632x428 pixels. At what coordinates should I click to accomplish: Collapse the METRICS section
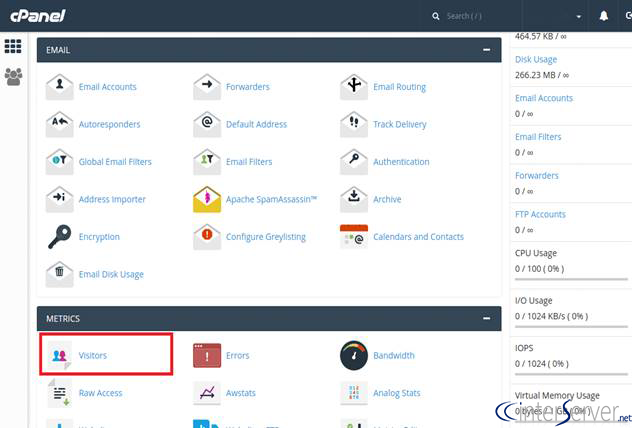(x=486, y=318)
